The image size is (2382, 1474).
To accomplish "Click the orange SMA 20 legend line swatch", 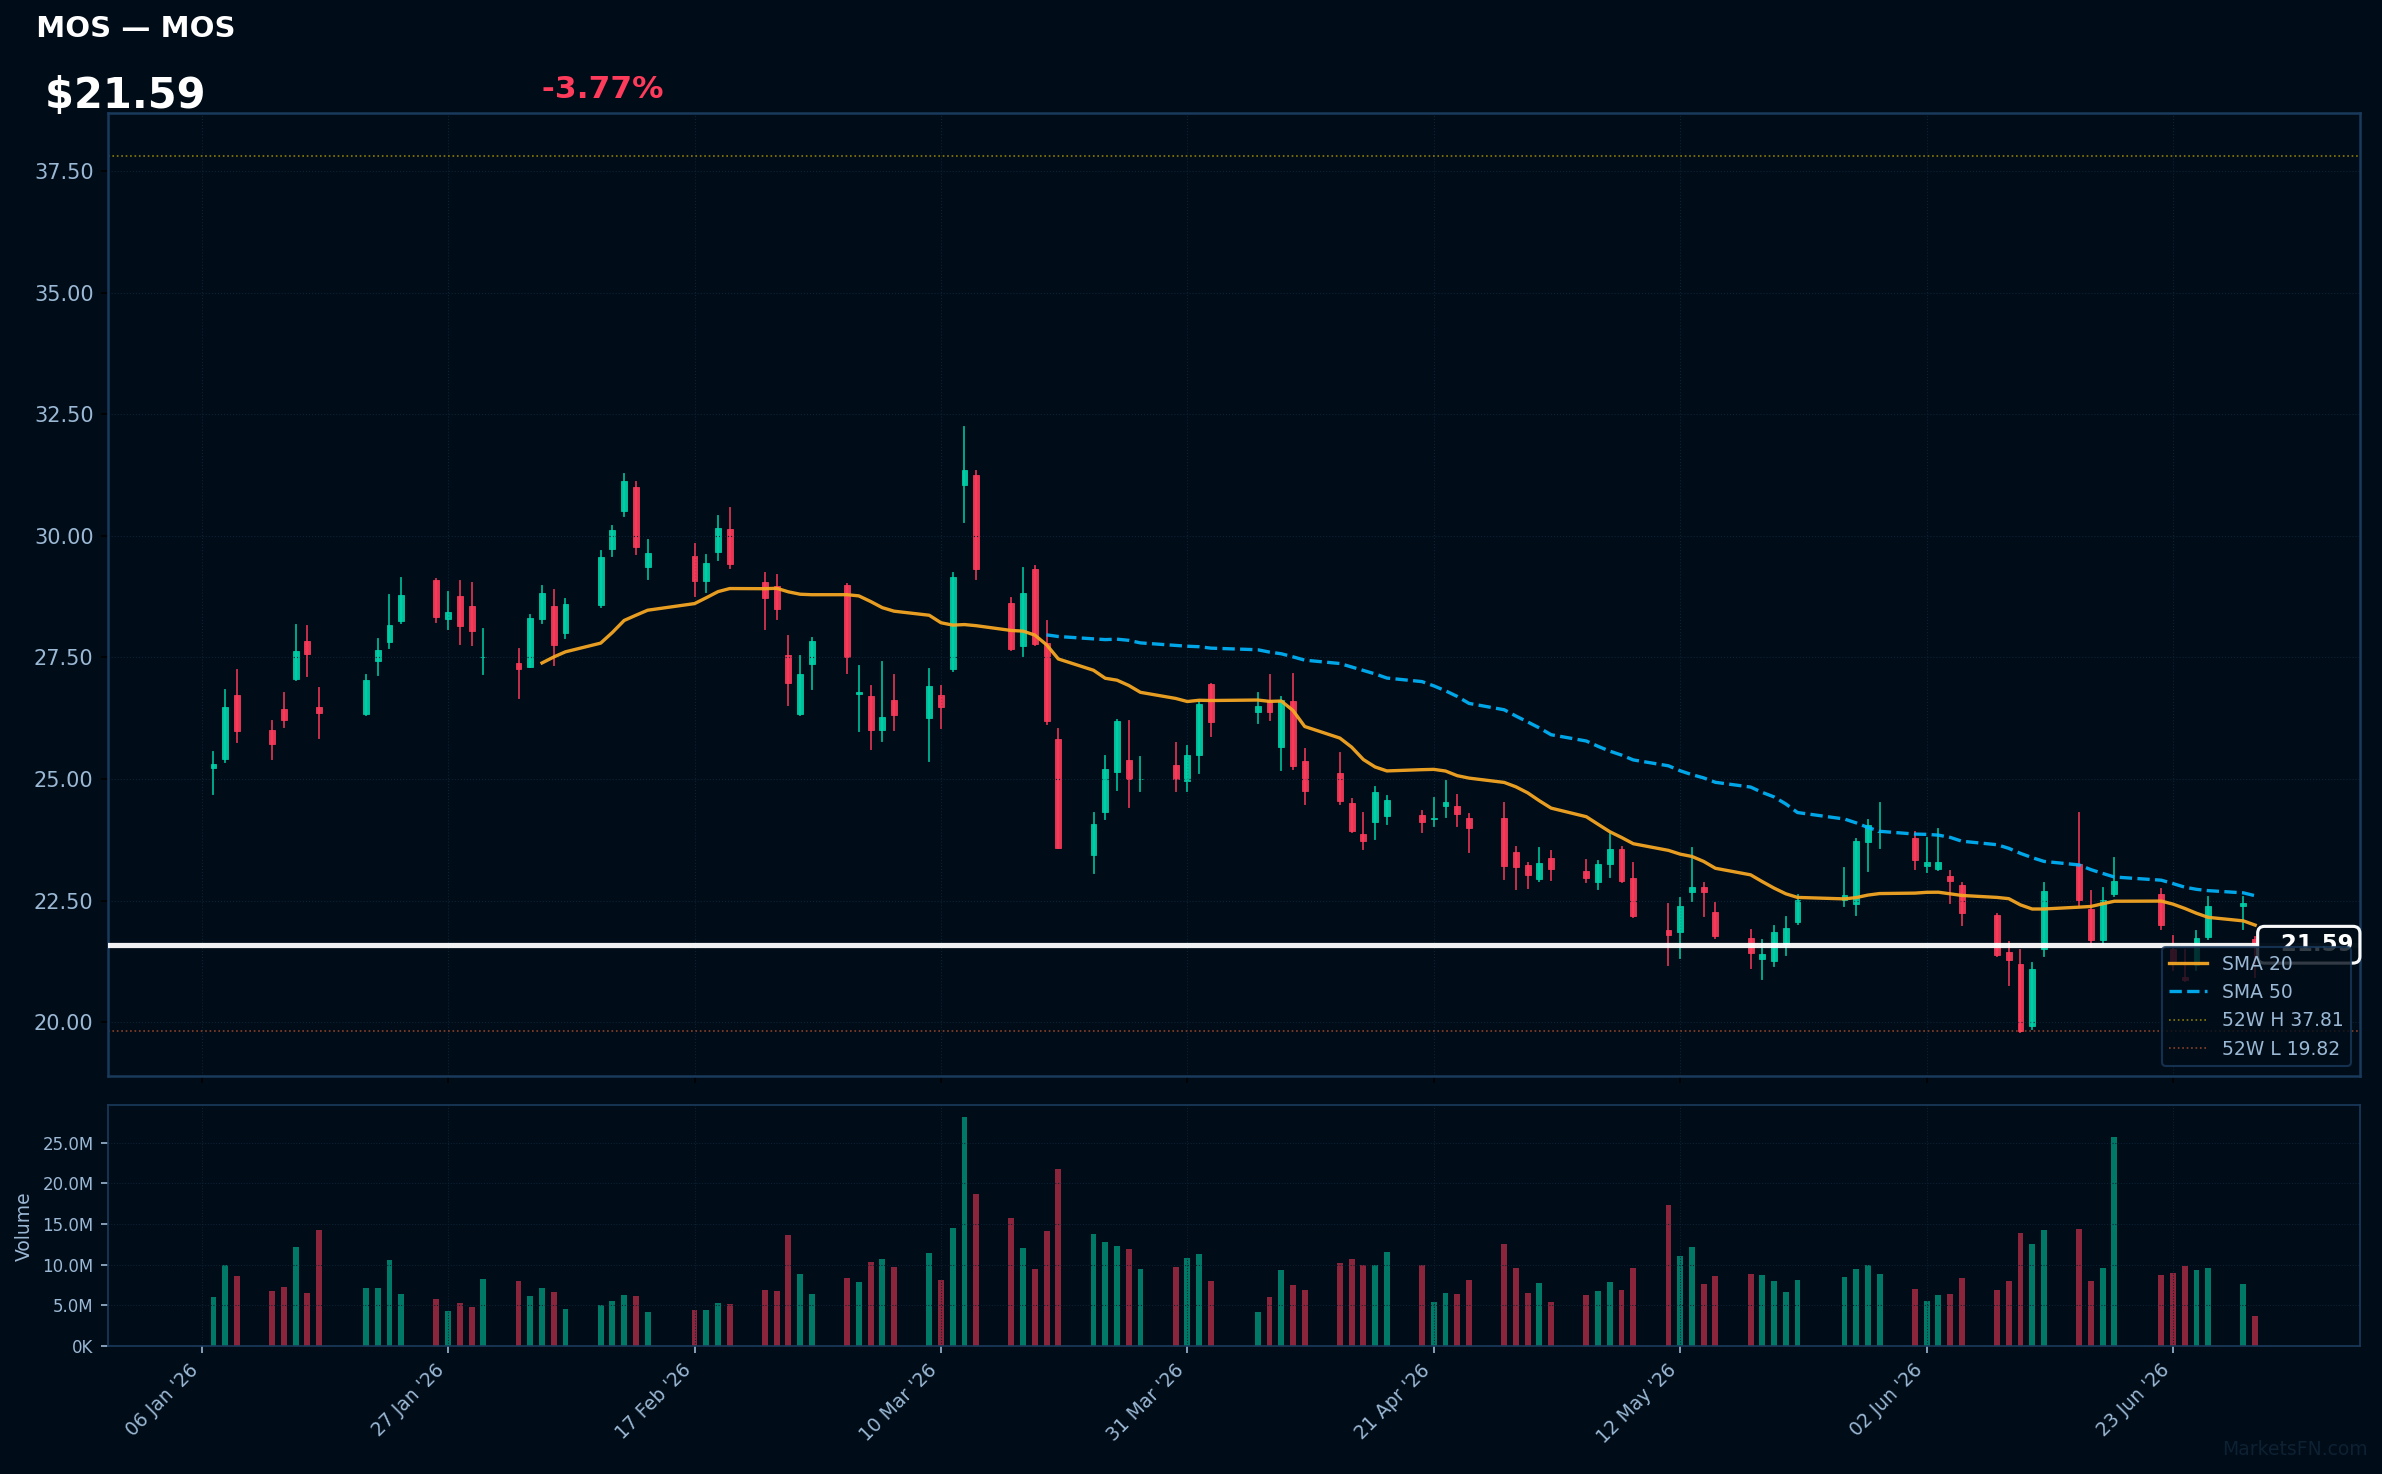I will click(2188, 963).
